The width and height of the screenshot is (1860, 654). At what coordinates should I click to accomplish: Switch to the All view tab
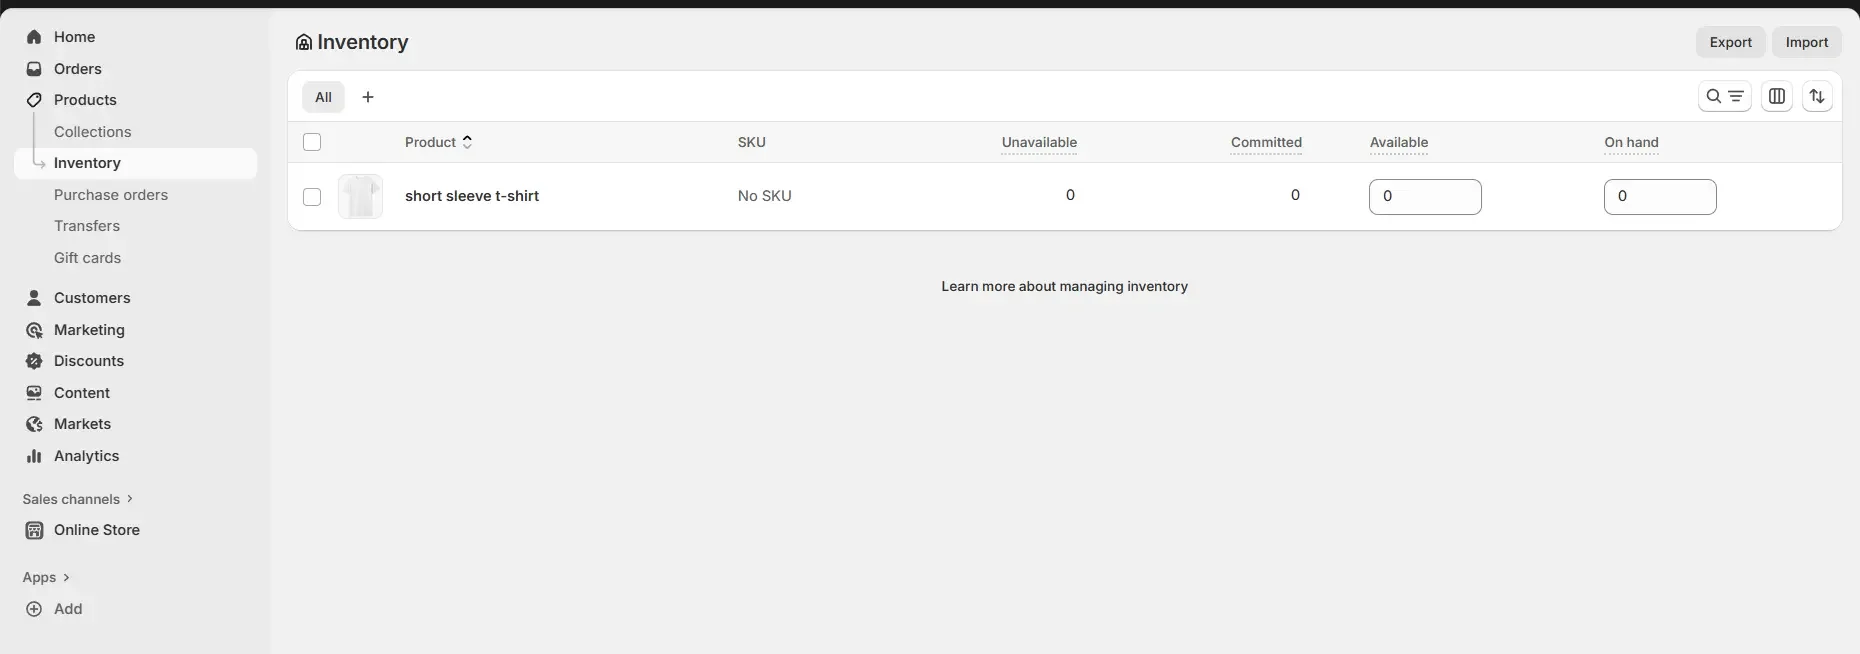pos(324,97)
